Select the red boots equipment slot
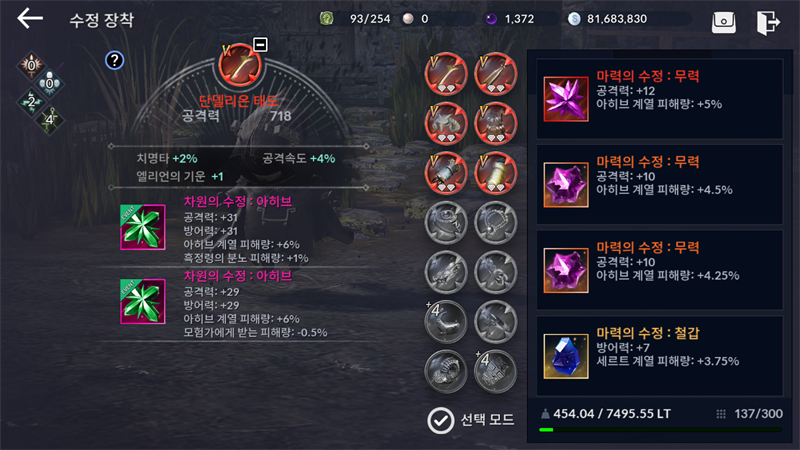Viewport: 800px width, 450px height. point(495,173)
